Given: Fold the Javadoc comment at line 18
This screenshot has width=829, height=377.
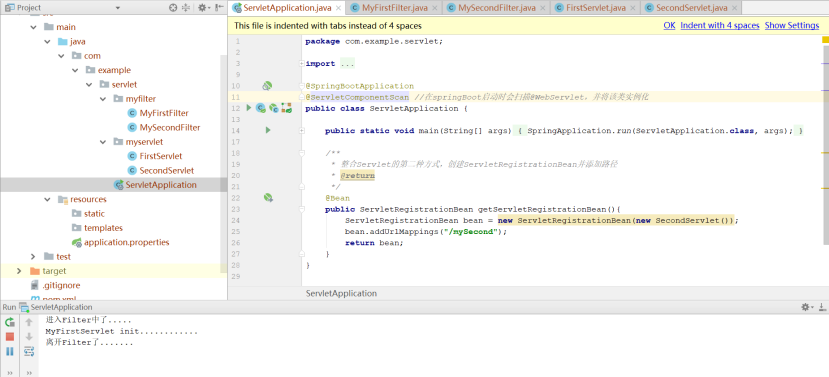Looking at the screenshot, I should [x=301, y=153].
